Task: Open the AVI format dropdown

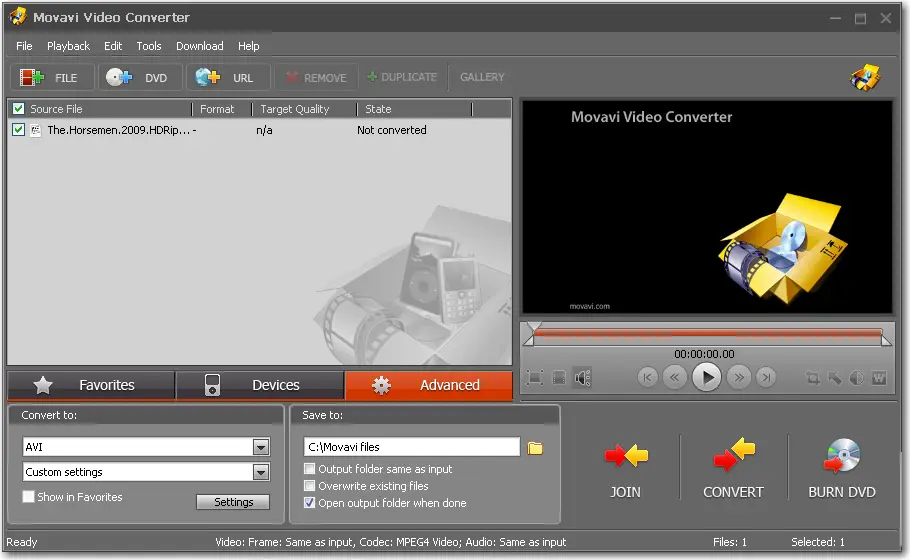Action: [x=261, y=447]
